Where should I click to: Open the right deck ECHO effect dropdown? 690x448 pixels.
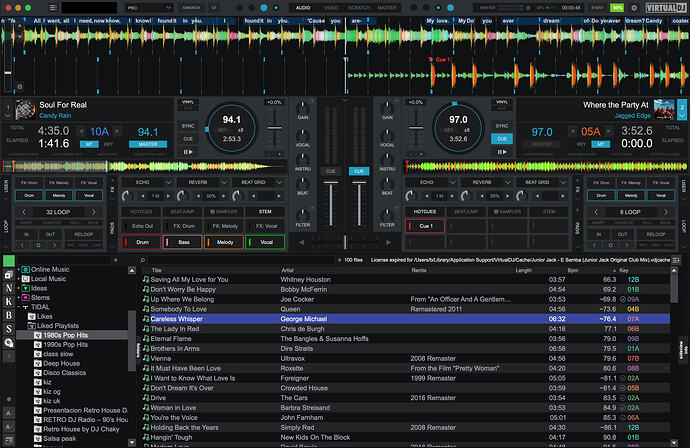[452, 182]
